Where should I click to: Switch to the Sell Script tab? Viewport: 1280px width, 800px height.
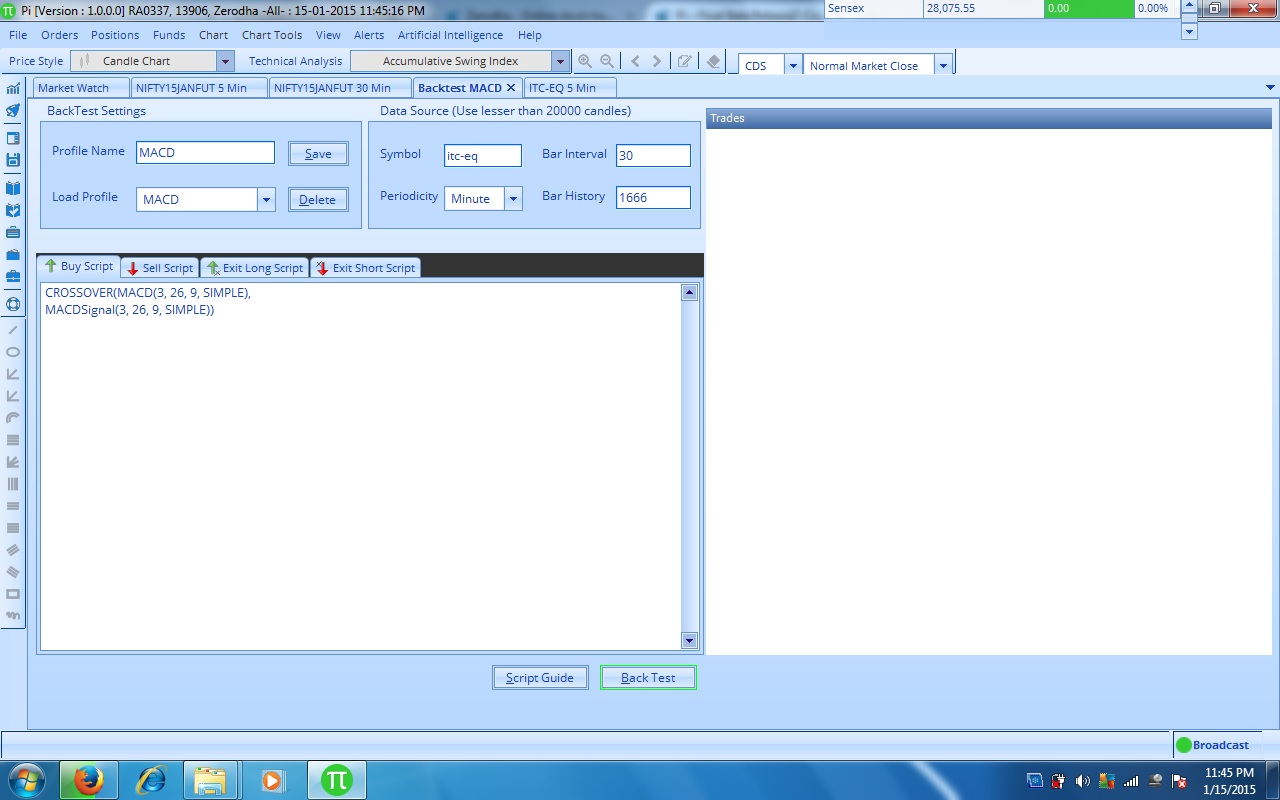160,268
